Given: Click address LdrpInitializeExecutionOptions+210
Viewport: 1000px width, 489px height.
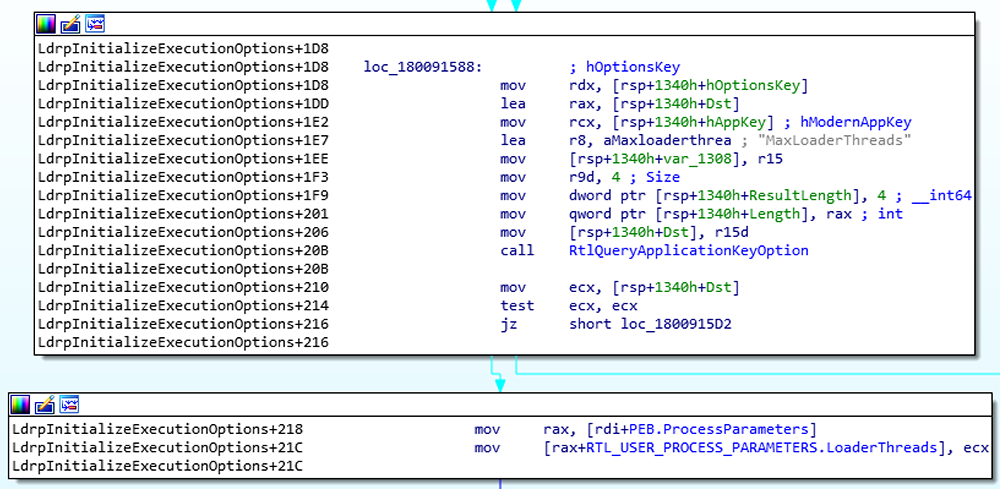Looking at the screenshot, I should click(x=184, y=288).
